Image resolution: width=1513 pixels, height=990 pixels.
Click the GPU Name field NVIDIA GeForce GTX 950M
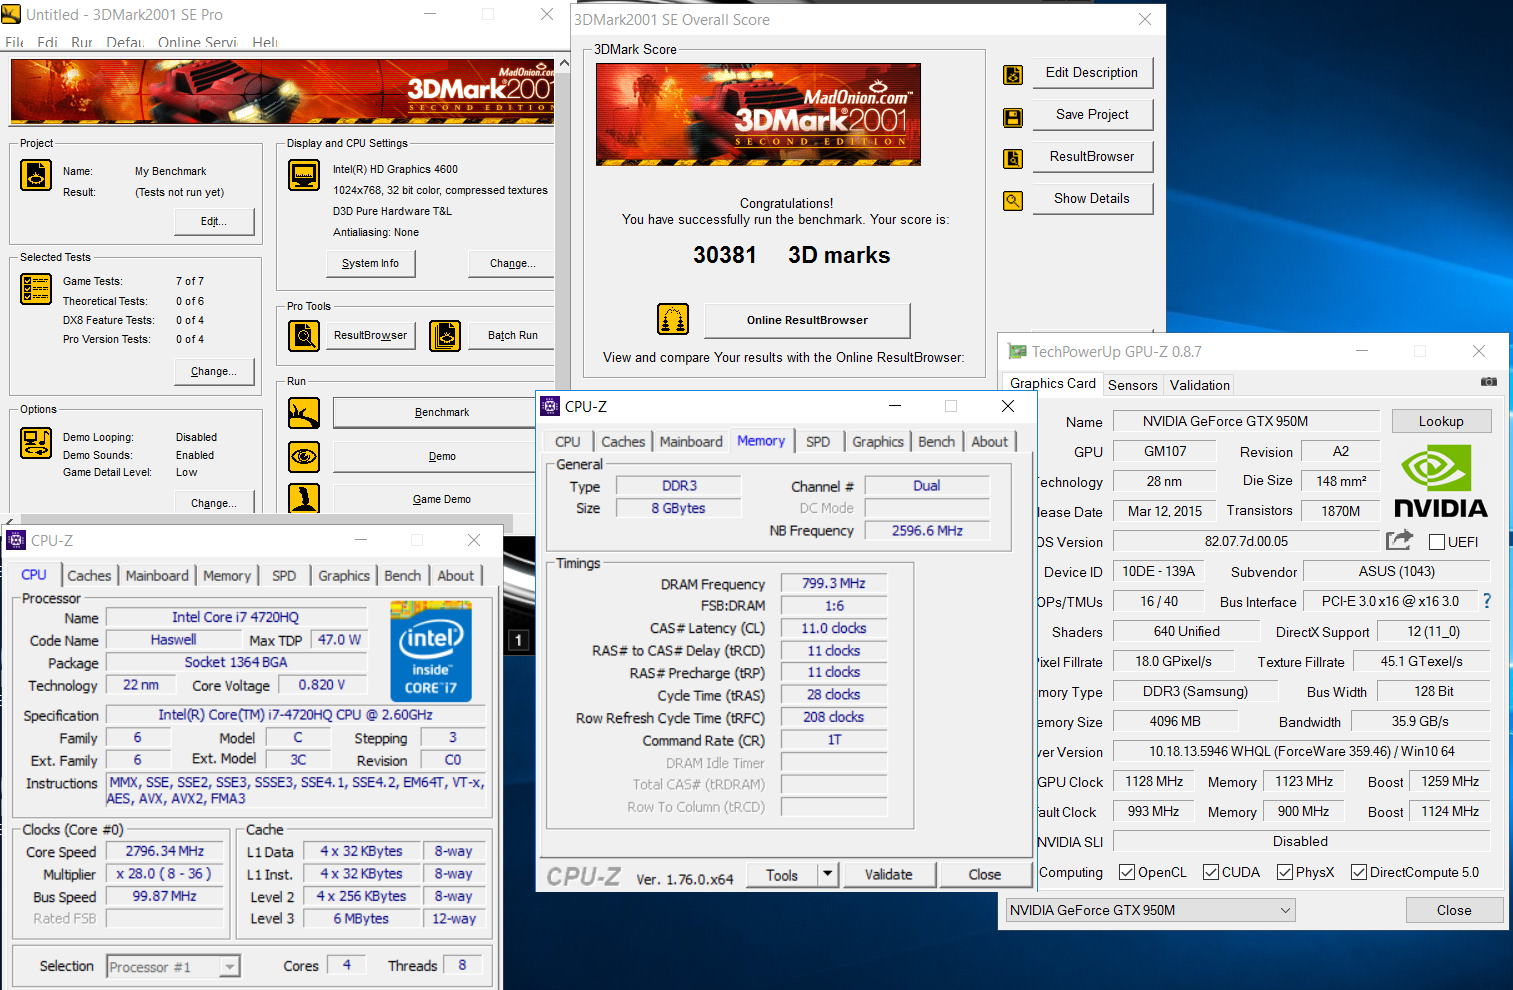click(x=1246, y=421)
